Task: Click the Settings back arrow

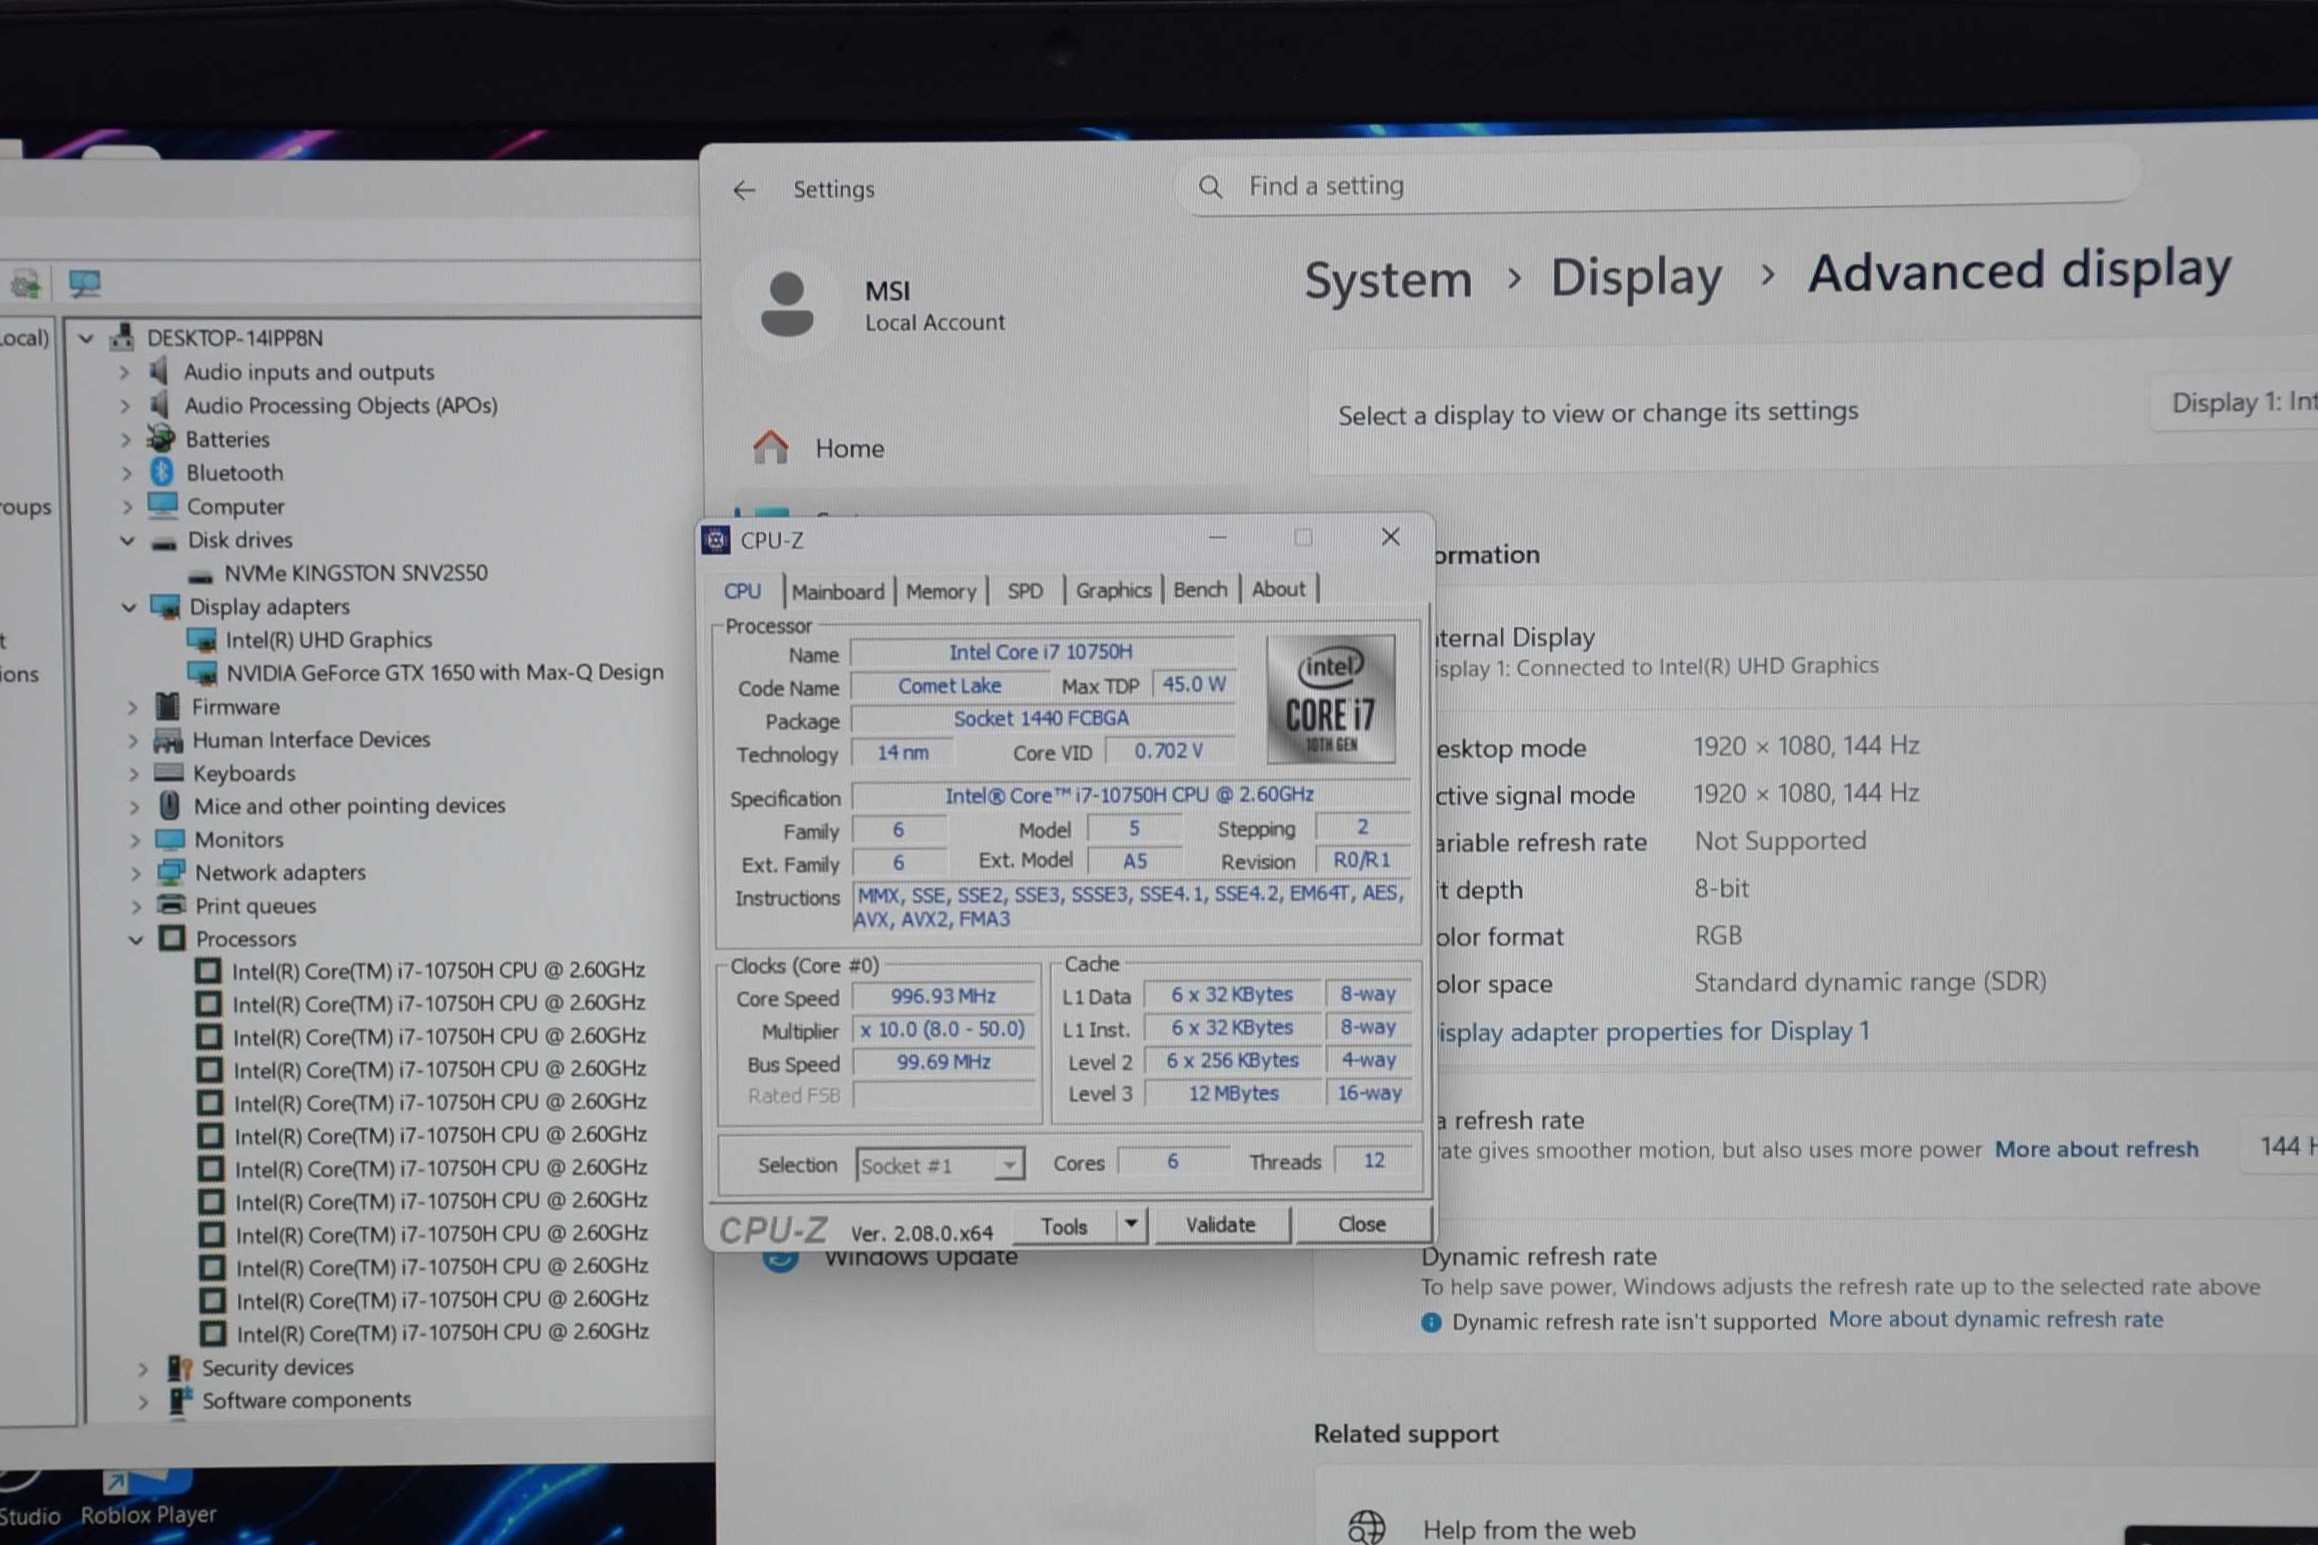Action: click(x=744, y=190)
